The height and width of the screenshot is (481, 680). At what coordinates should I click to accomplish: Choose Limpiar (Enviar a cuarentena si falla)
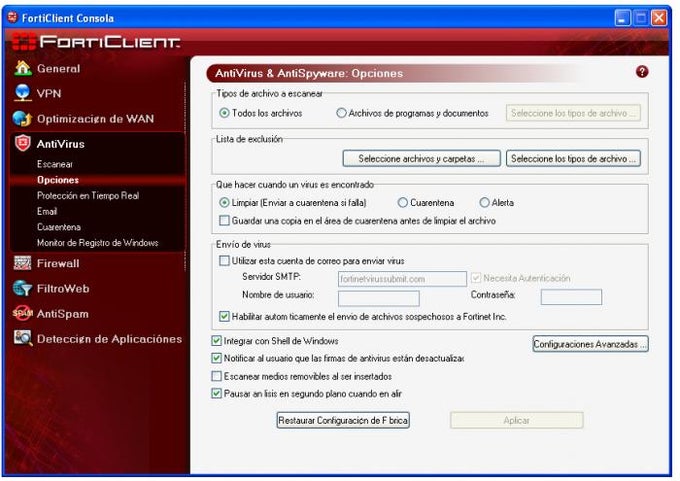[224, 202]
